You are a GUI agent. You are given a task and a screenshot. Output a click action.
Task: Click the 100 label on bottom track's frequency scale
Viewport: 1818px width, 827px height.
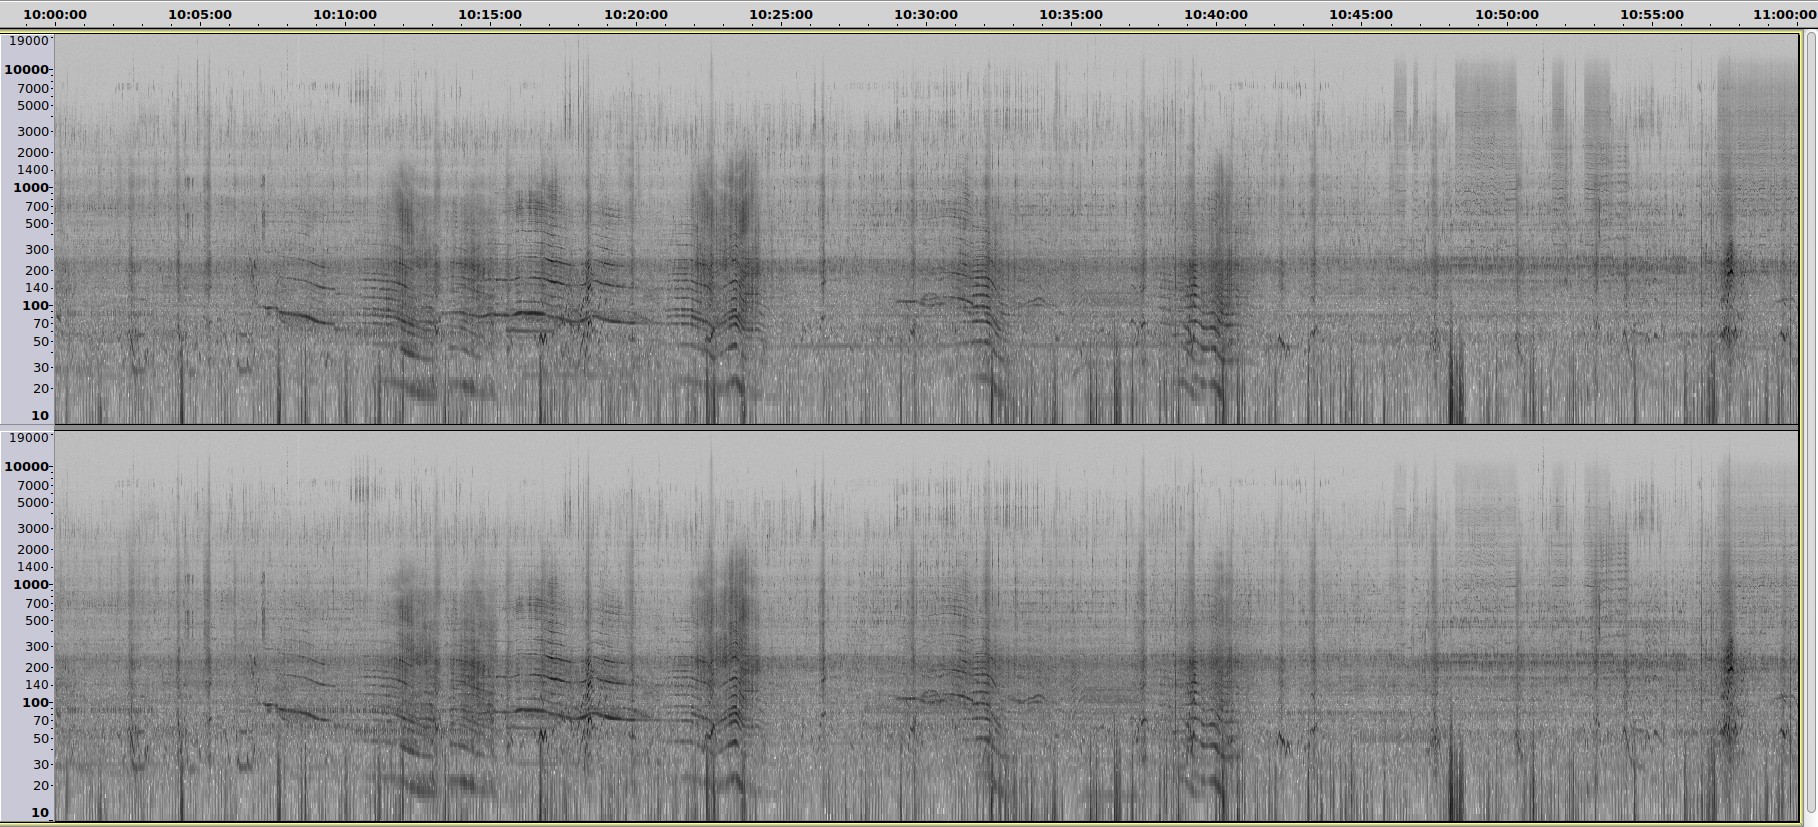click(x=35, y=703)
